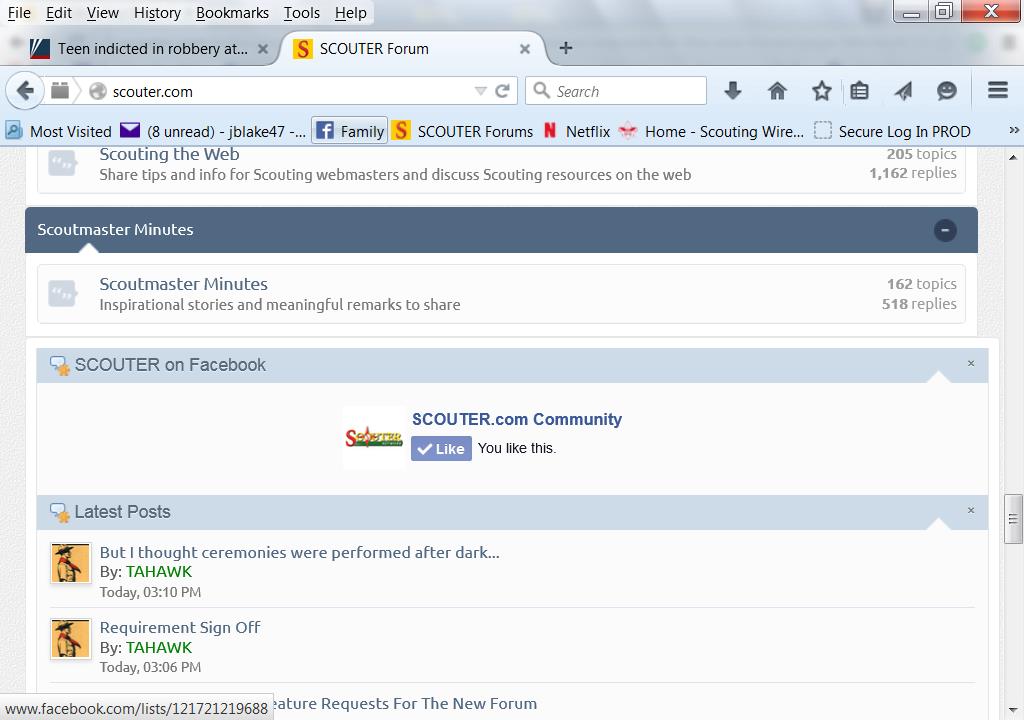Screen dimensions: 1024x720
Task: Open the History menu
Action: [x=157, y=13]
